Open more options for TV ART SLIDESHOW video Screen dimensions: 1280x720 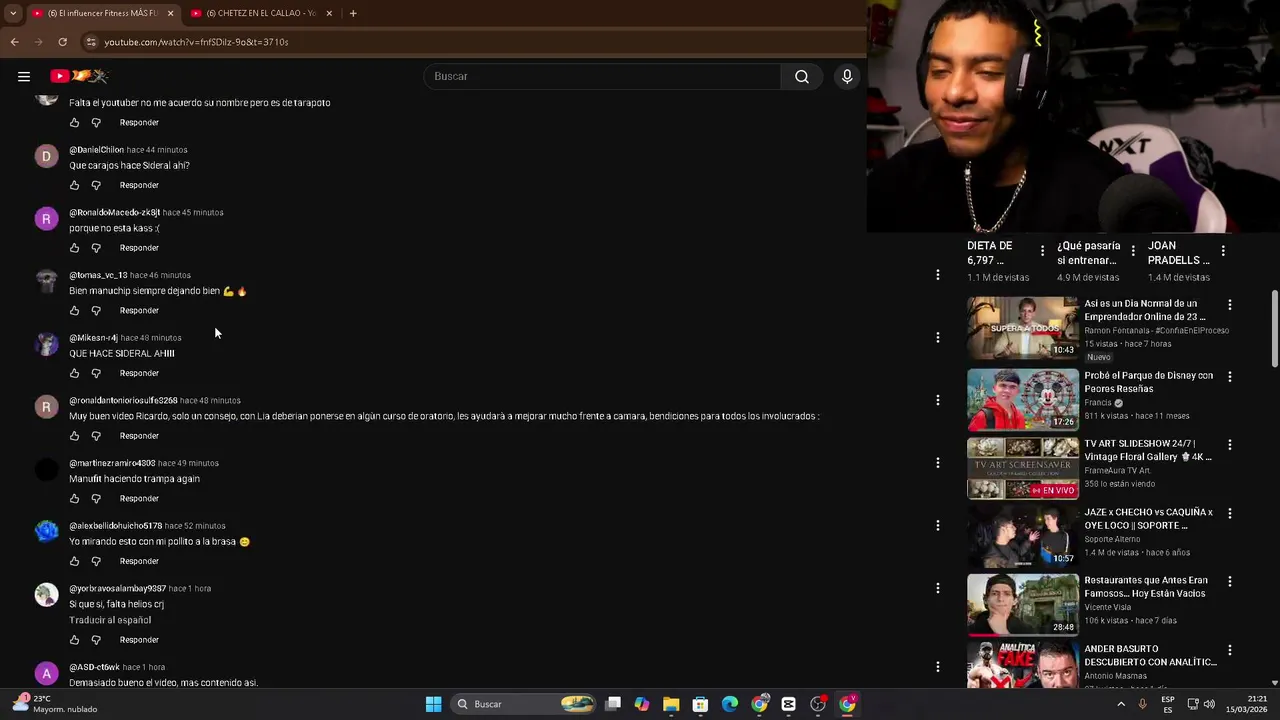[x=1230, y=445]
